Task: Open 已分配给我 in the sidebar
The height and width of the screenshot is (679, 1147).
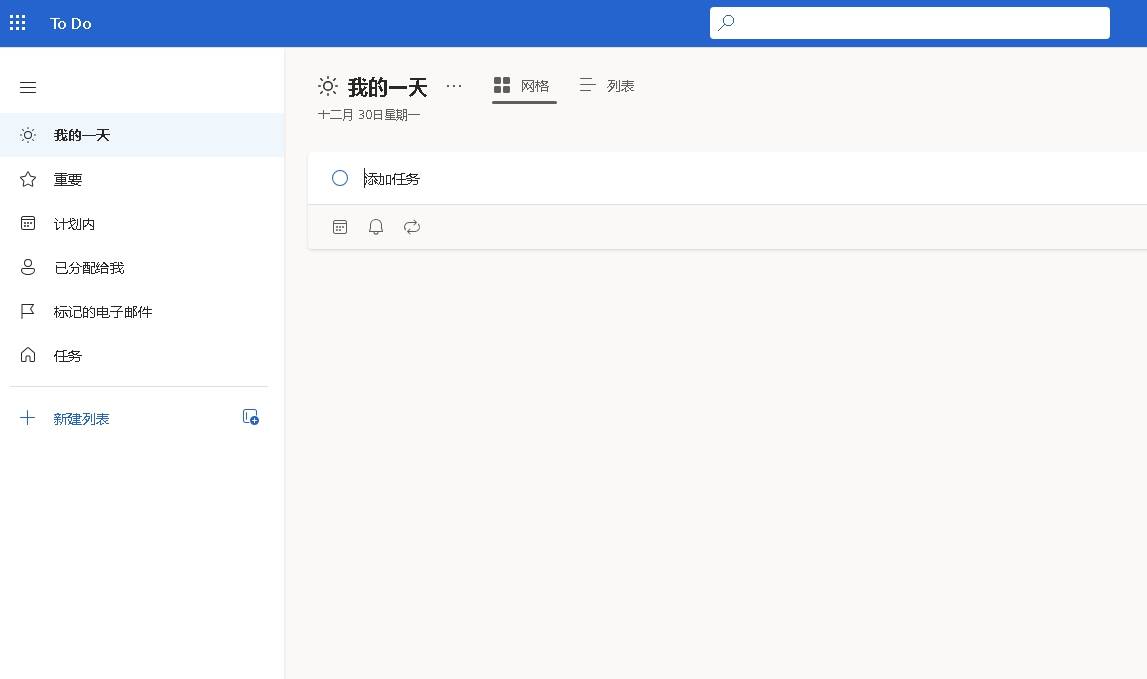Action: point(142,268)
